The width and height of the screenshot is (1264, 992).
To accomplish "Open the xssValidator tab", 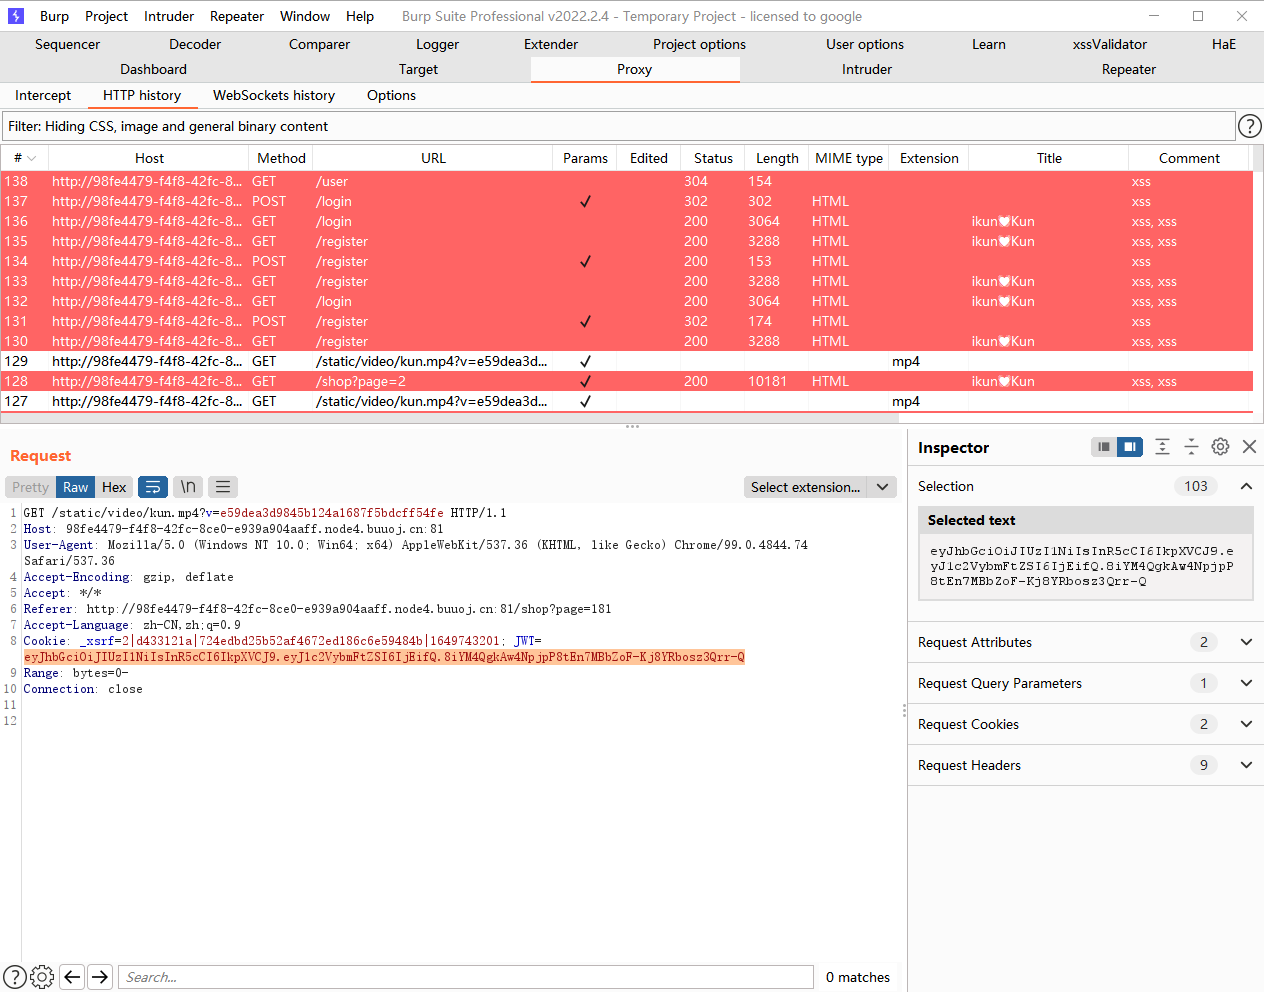I will (1110, 44).
